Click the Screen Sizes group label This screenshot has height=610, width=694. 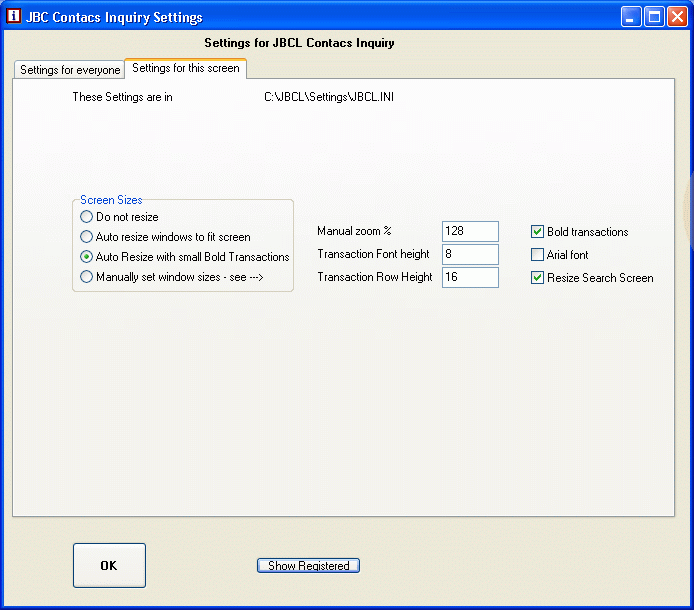click(111, 200)
